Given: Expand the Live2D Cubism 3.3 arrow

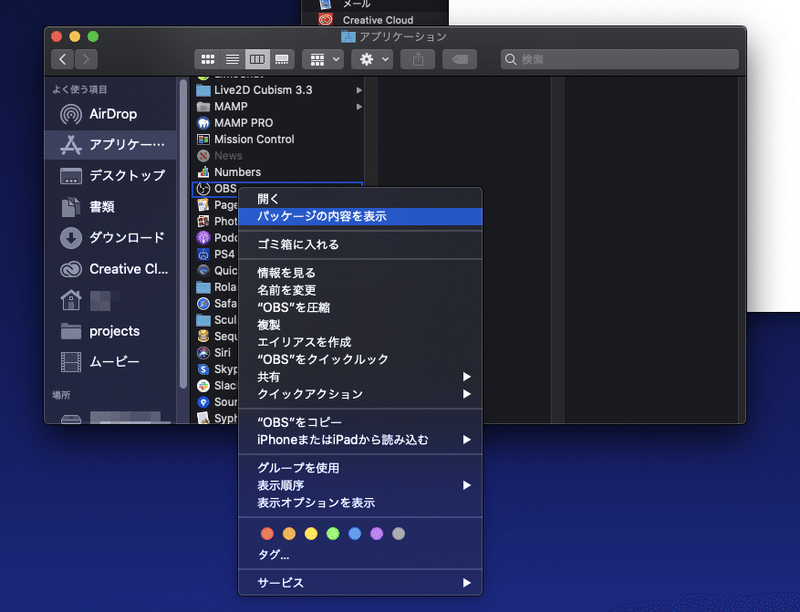Looking at the screenshot, I should (359, 90).
